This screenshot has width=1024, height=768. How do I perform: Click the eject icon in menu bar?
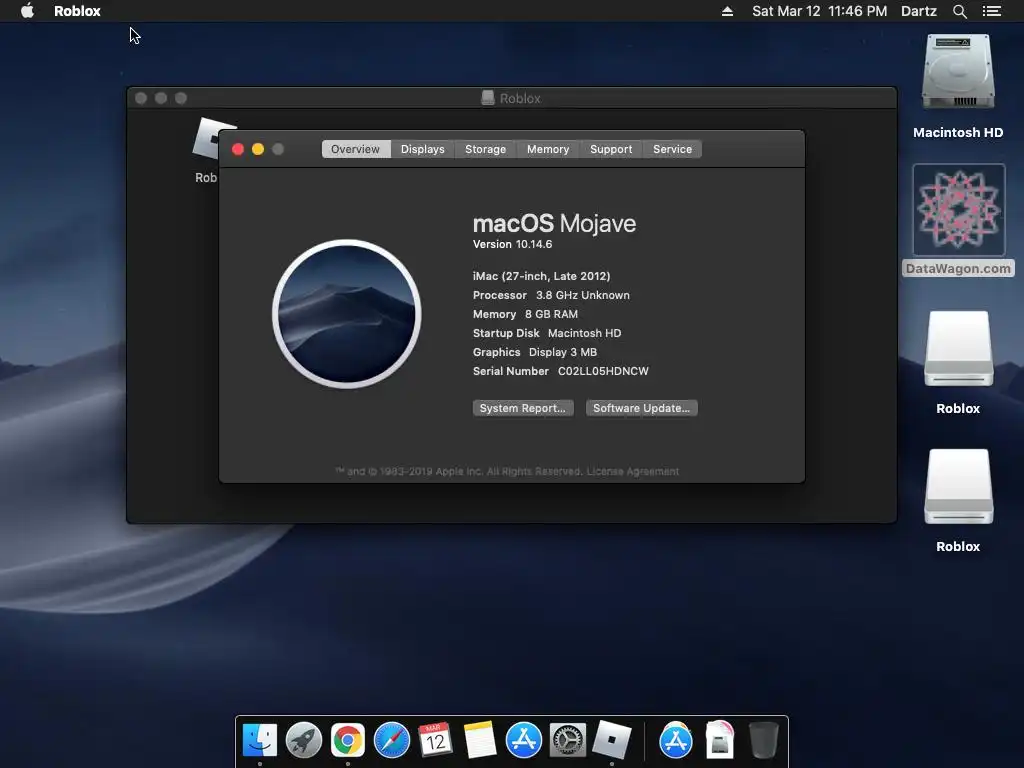pos(727,11)
